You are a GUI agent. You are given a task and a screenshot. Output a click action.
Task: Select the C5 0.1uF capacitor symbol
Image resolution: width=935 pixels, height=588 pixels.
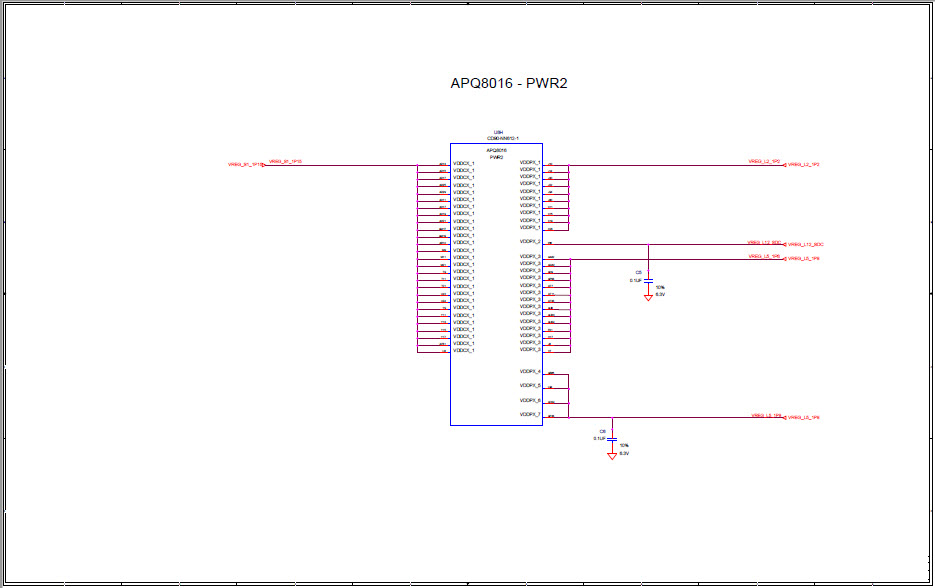coord(648,280)
